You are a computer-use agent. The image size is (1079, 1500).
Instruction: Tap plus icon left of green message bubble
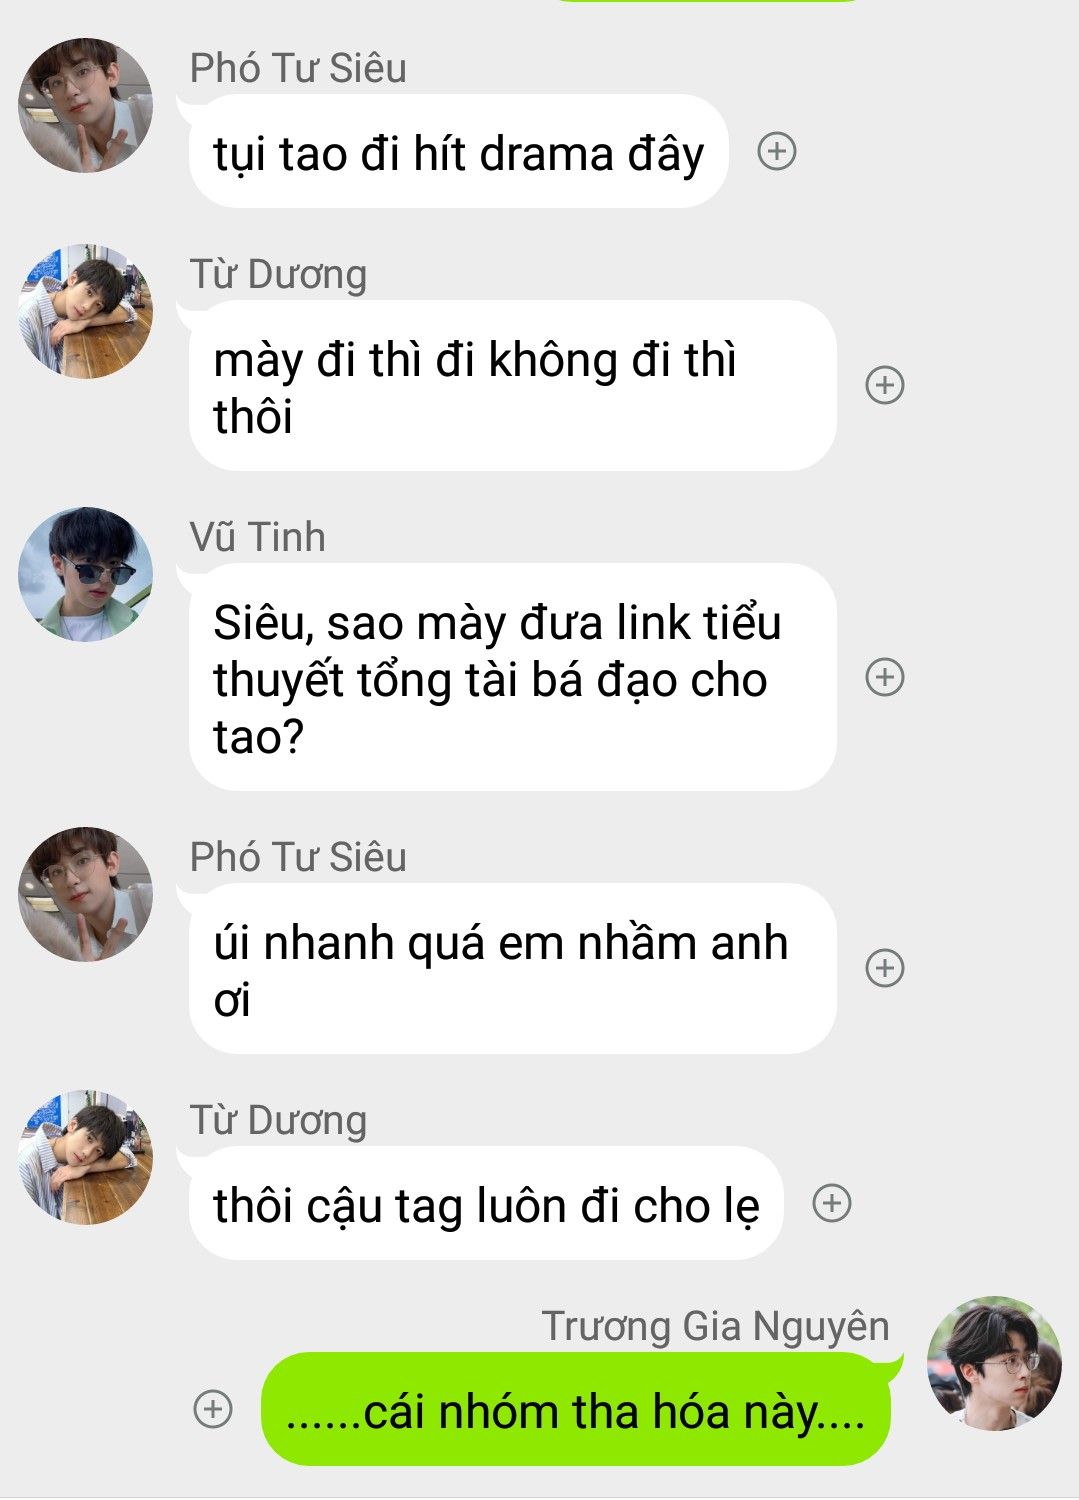(x=212, y=1409)
